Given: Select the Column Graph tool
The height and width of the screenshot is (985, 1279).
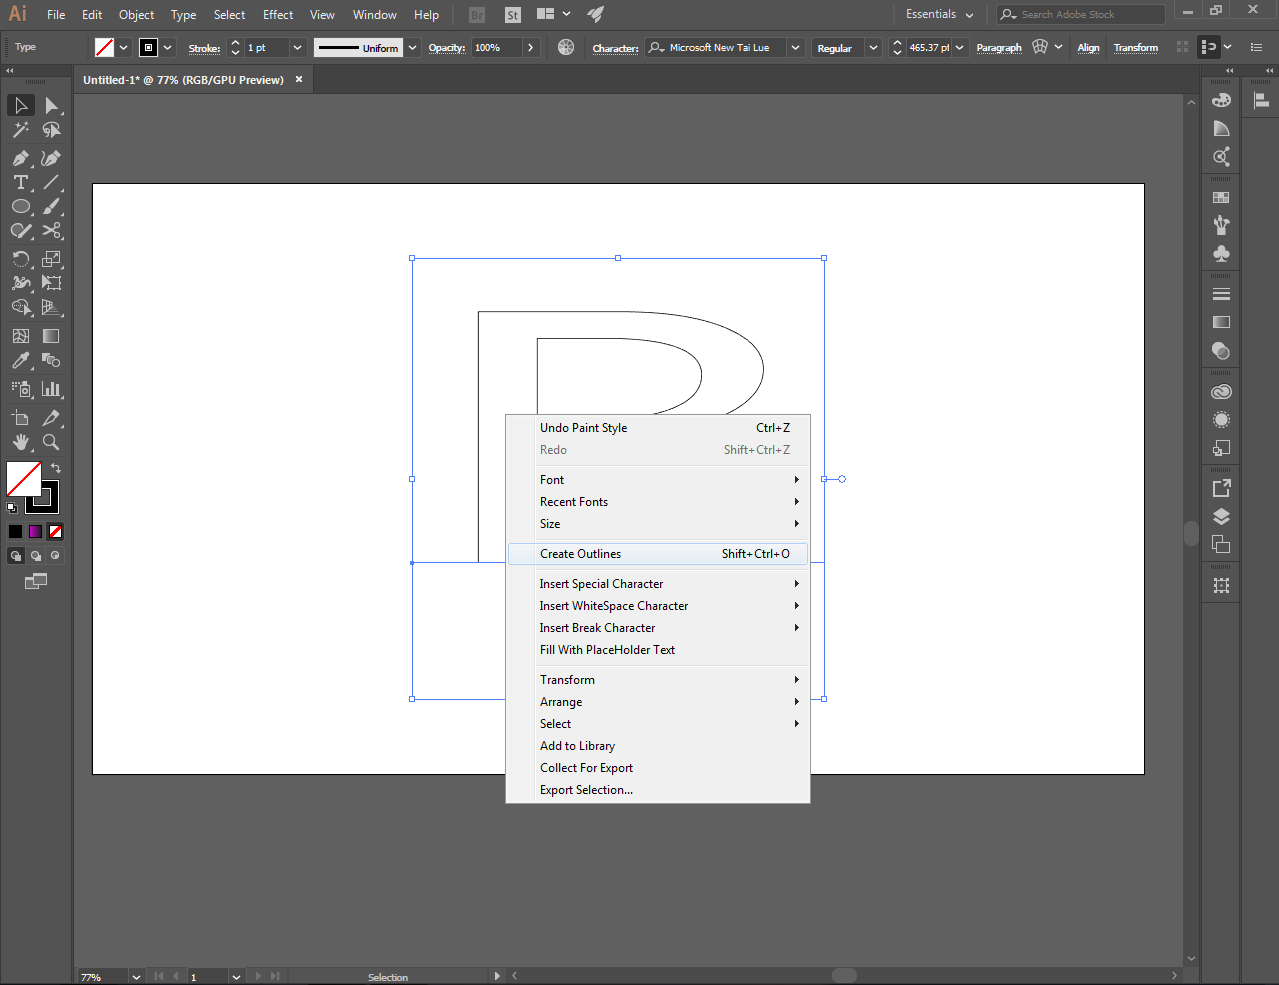Looking at the screenshot, I should click(x=51, y=389).
